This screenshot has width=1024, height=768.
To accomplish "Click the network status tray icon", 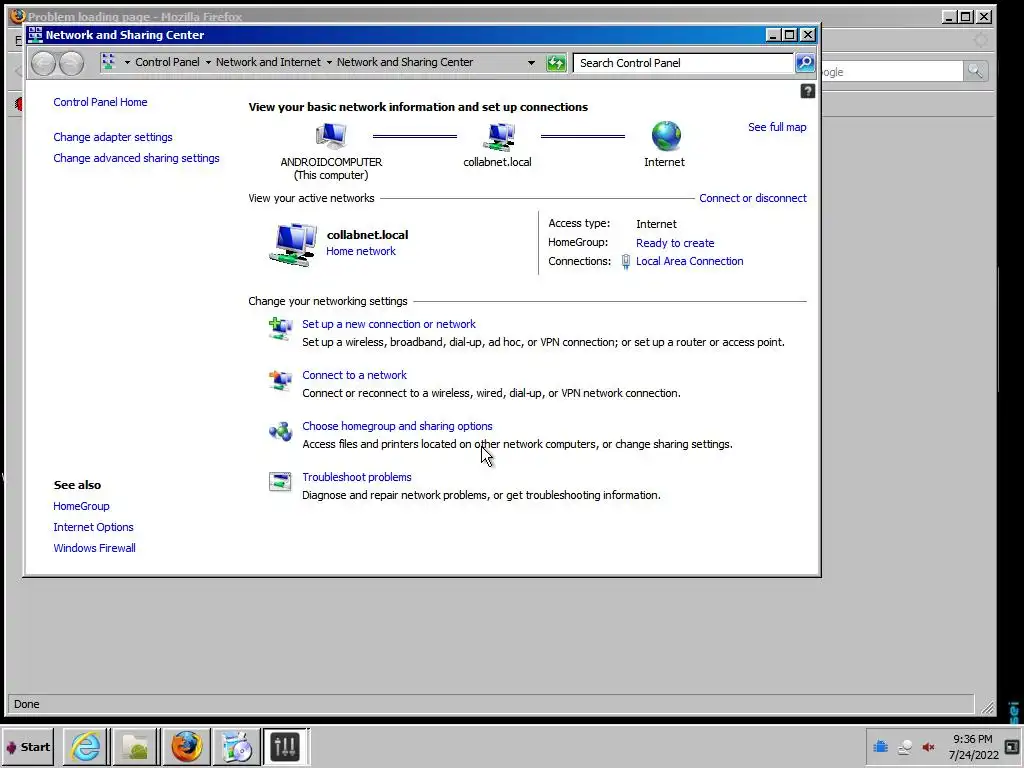I will click(904, 747).
